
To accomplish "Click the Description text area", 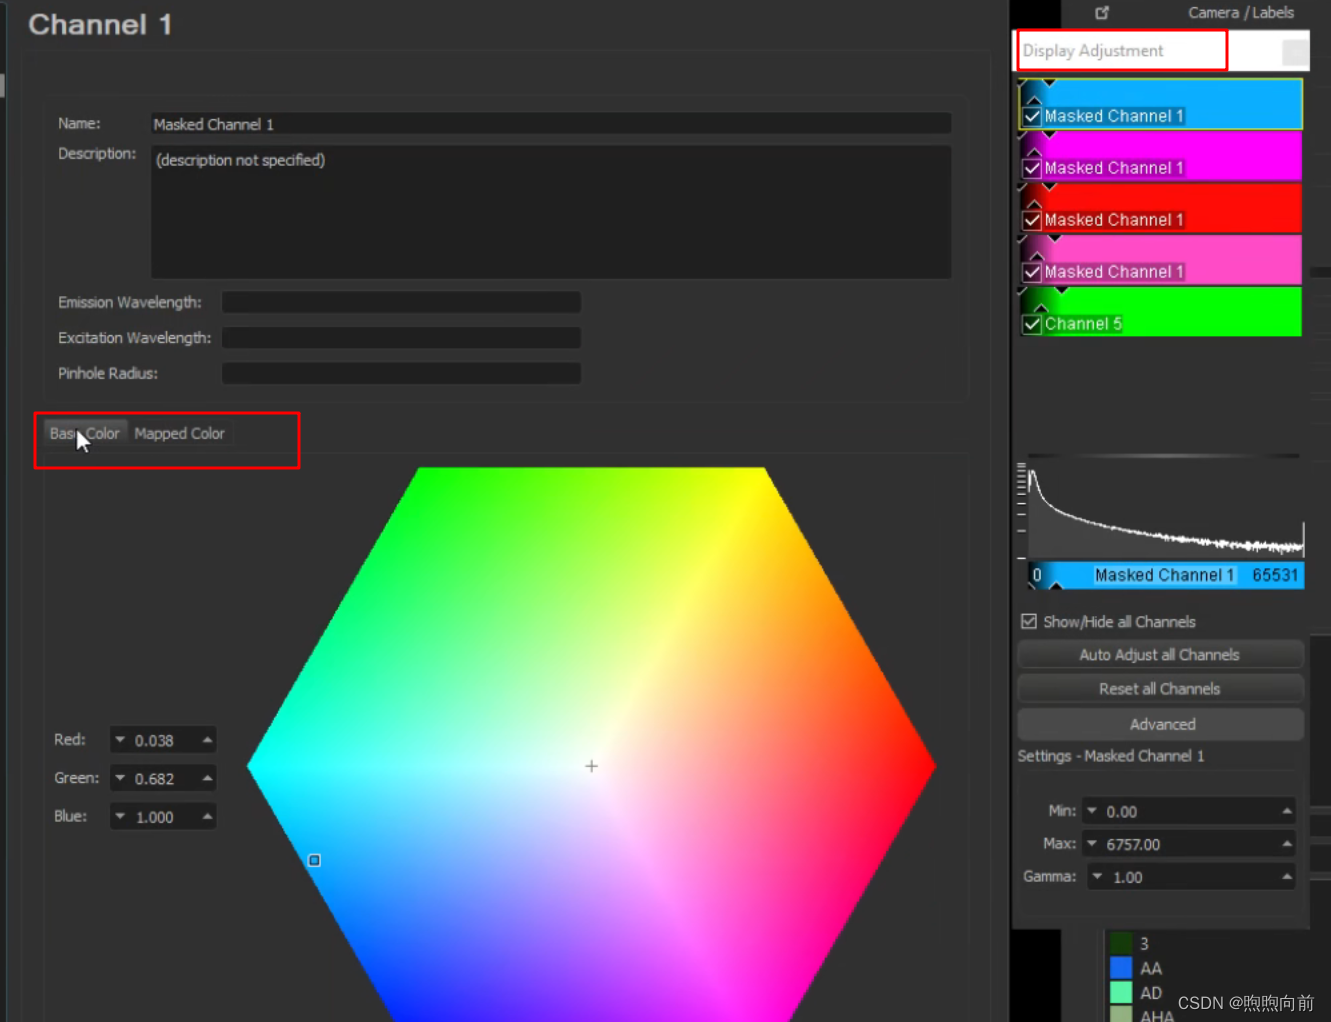I will pos(551,212).
